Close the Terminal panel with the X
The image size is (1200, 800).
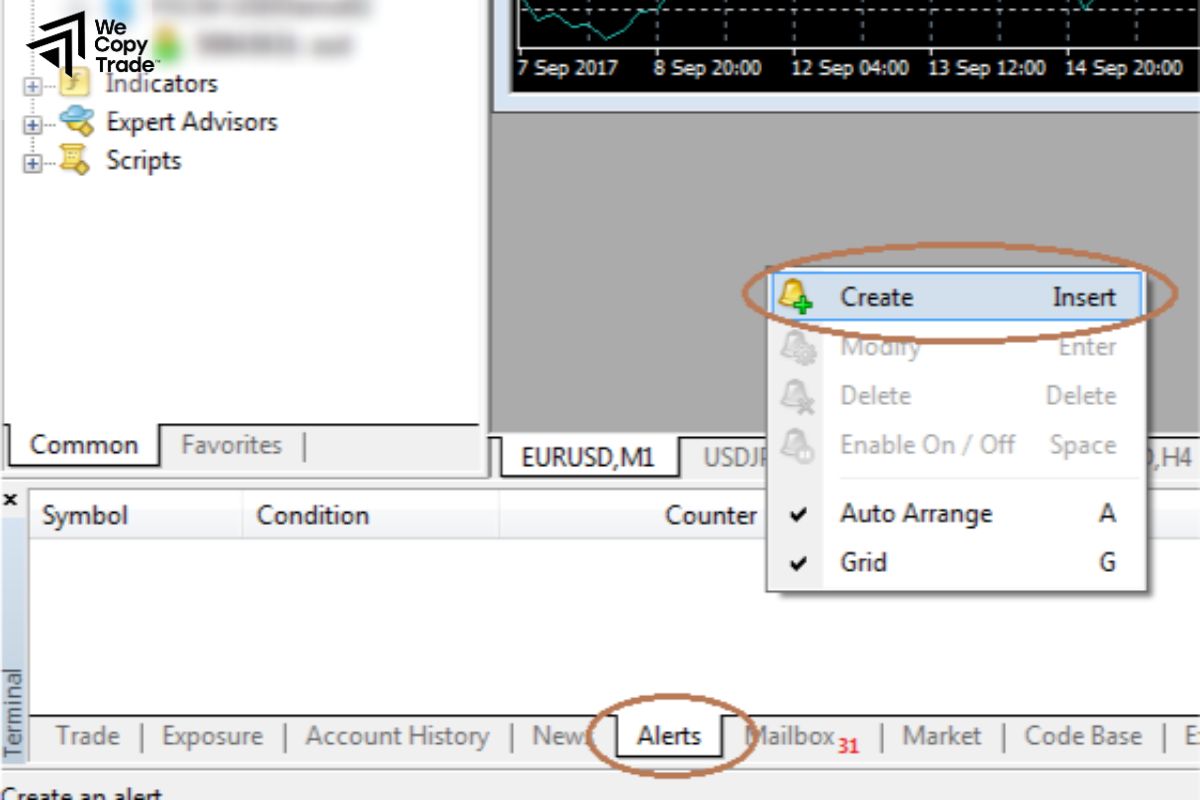[11, 499]
